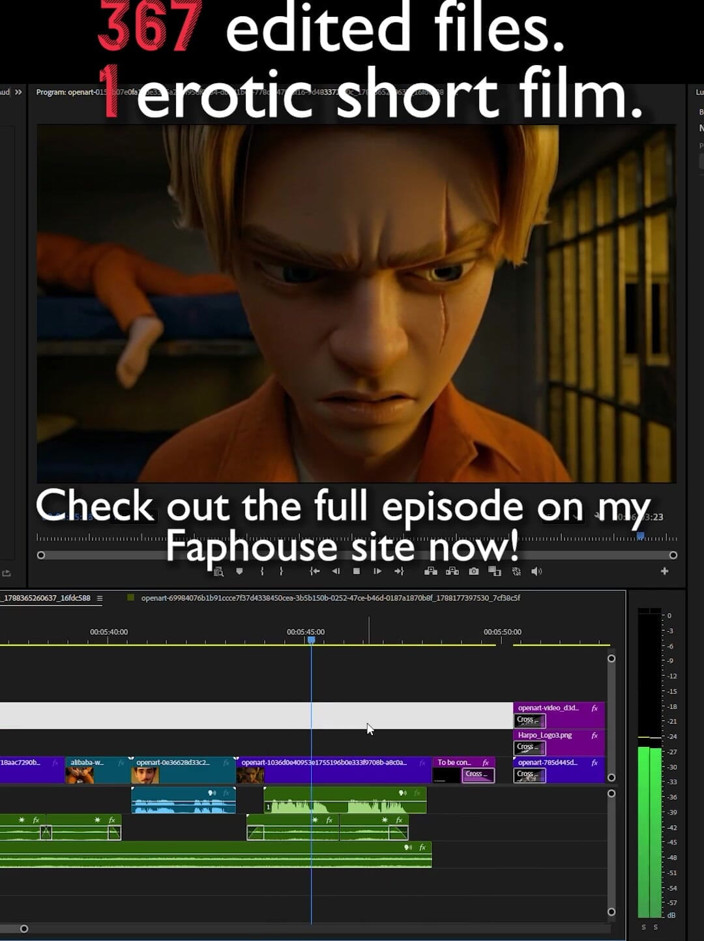The image size is (704, 941).
Task: Click the 00:05:40:00 ruler timecode
Action: click(x=109, y=632)
